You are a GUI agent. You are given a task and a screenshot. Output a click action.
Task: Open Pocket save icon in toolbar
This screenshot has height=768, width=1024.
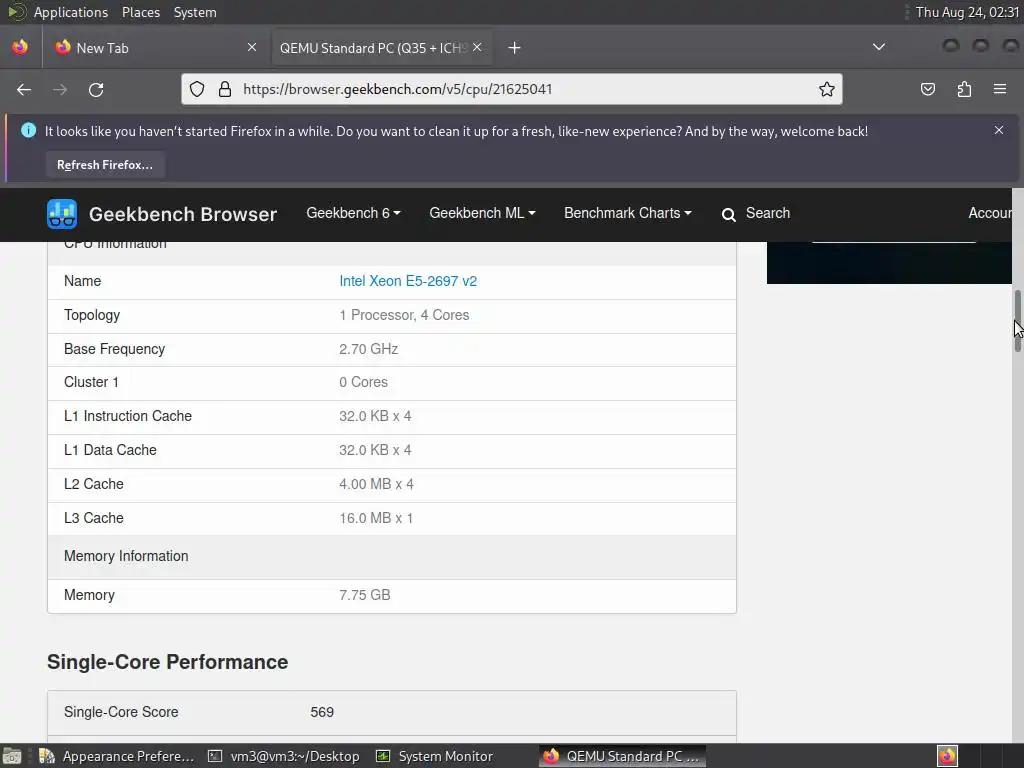point(927,89)
